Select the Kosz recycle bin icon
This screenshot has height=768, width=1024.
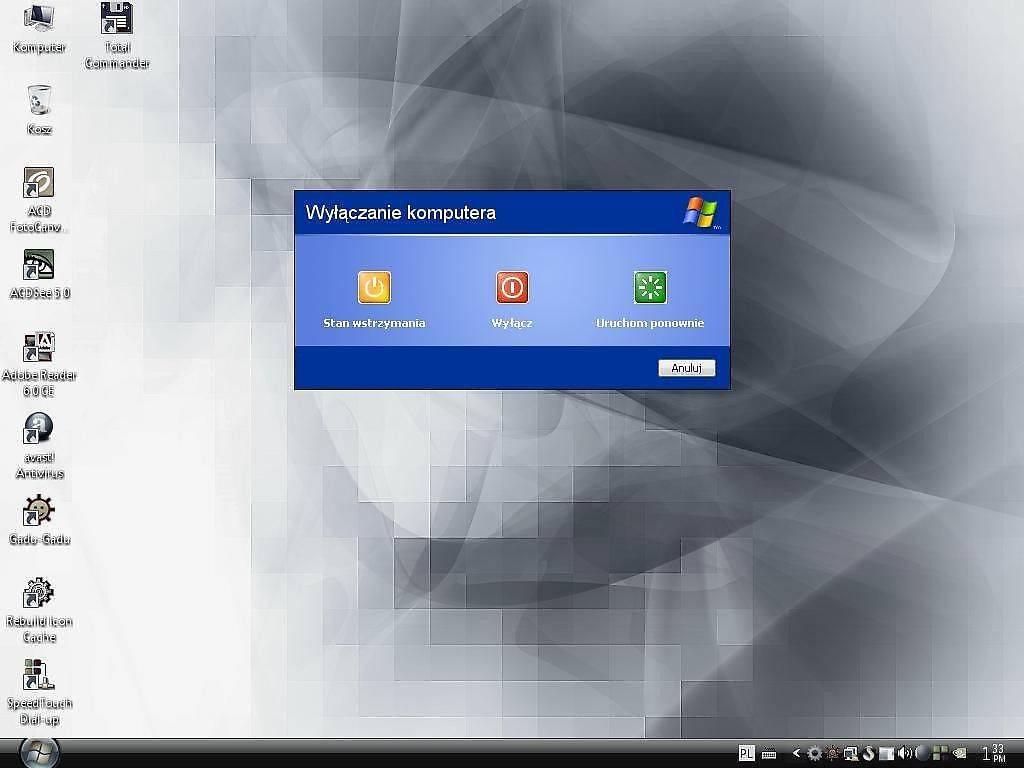pyautogui.click(x=39, y=110)
